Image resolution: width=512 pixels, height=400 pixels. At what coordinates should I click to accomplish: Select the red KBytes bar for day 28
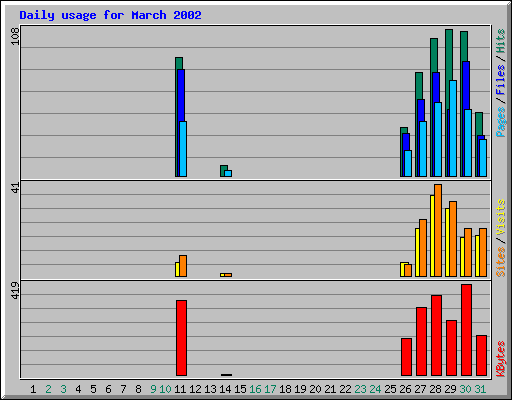click(436, 336)
